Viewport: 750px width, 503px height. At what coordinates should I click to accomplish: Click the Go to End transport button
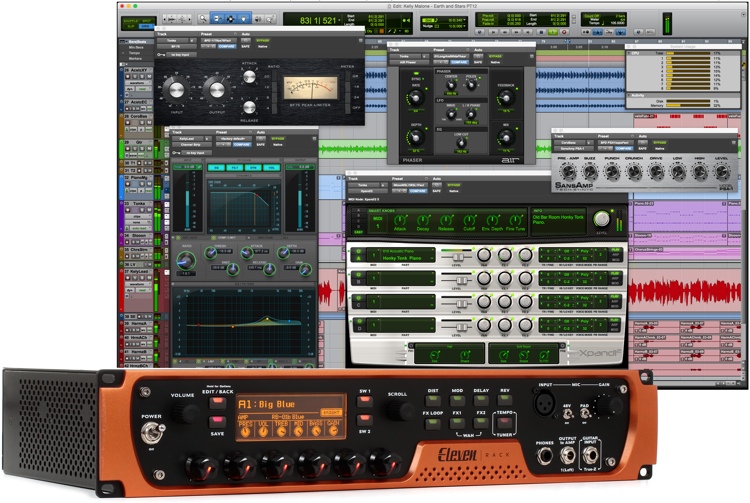pos(528,32)
